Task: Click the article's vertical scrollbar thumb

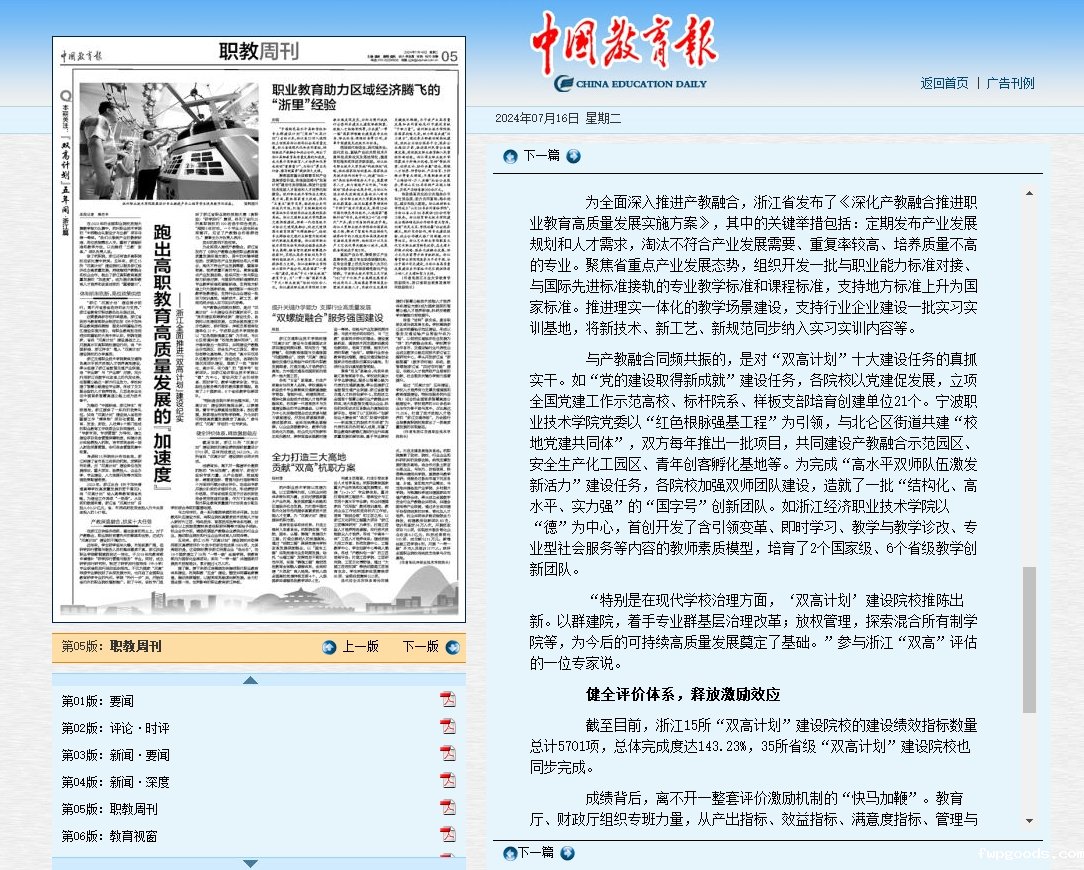Action: (x=1029, y=638)
